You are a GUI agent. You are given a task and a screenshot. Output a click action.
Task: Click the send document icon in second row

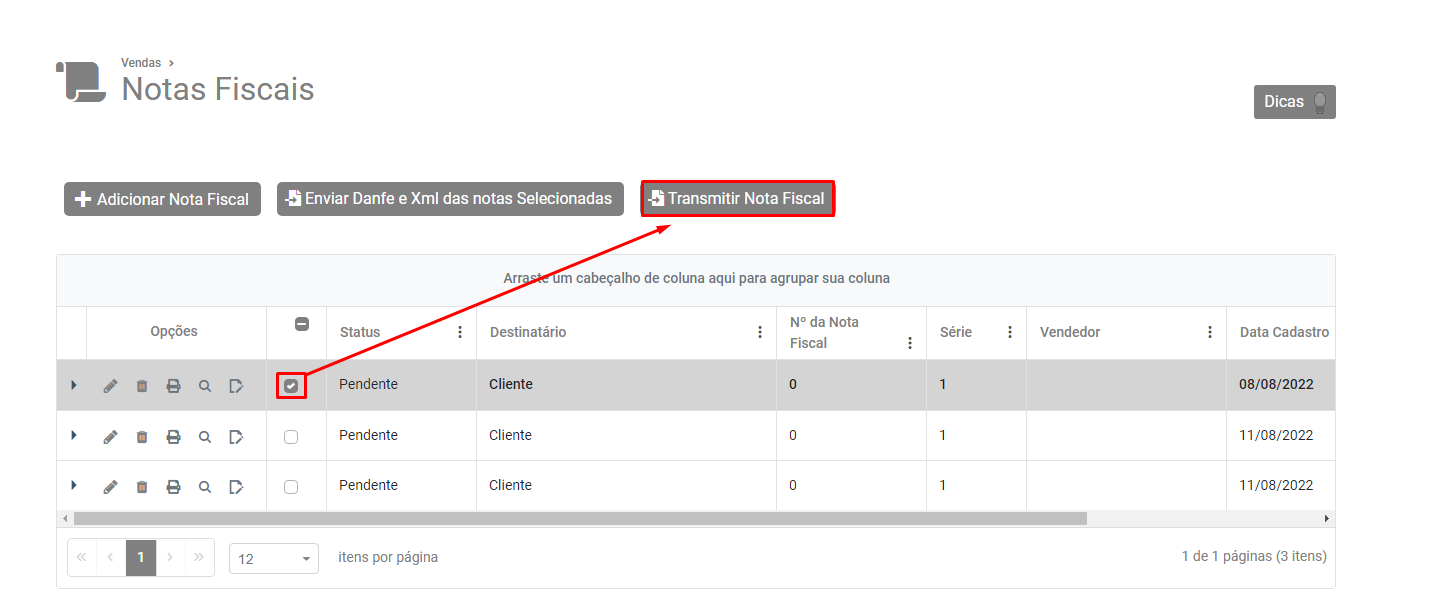236,437
